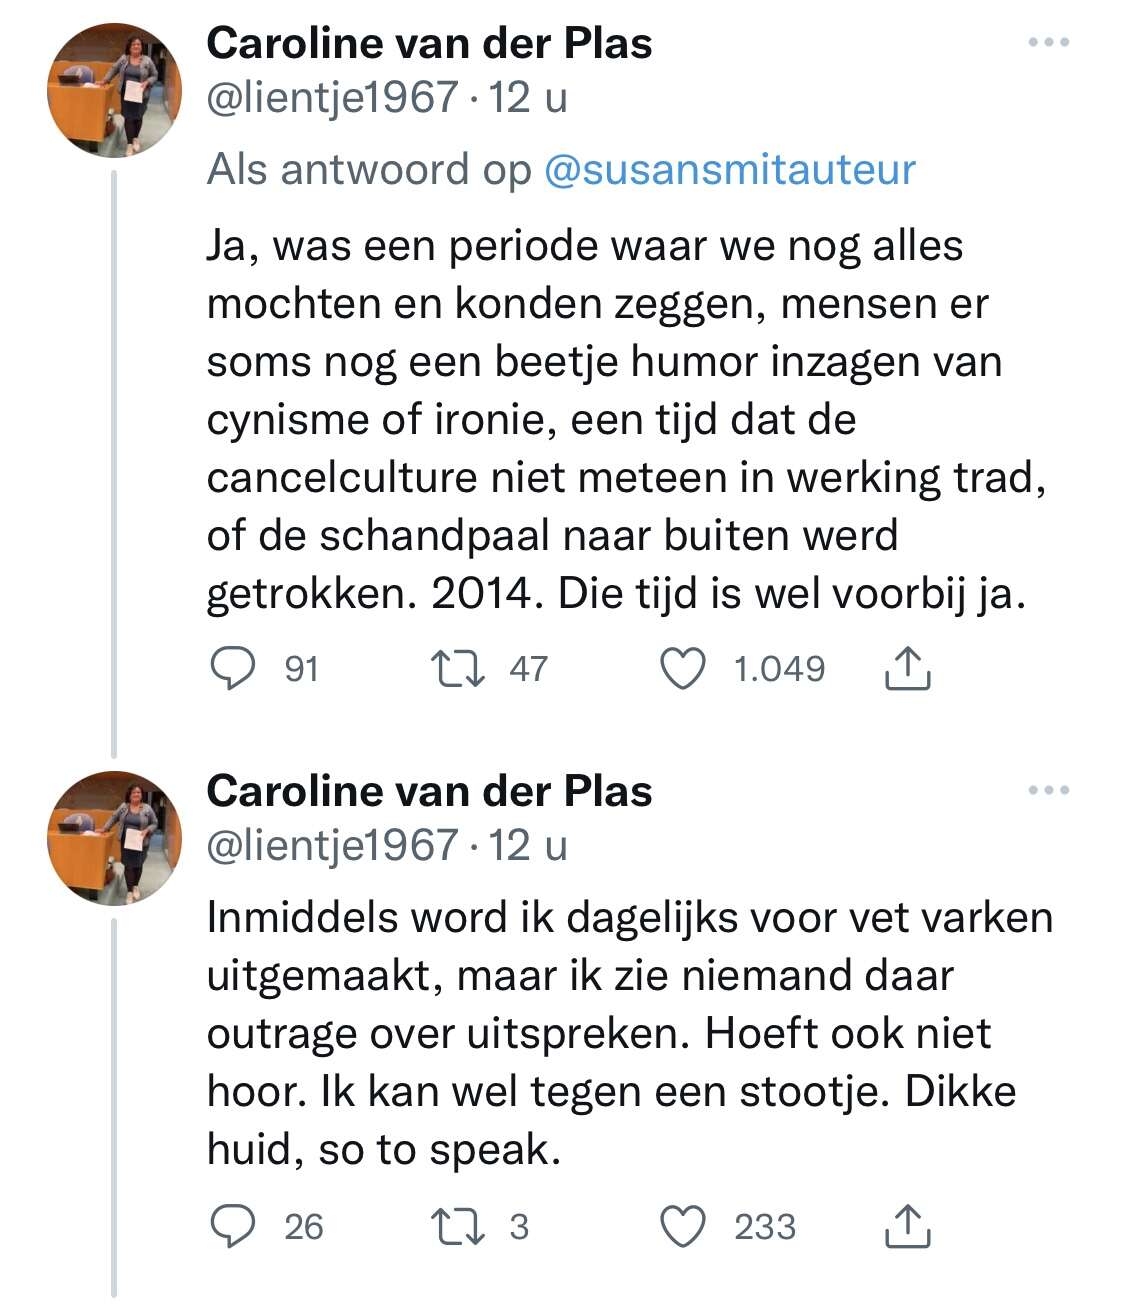1124x1313 pixels.
Task: Retweet the tweet with 3 retweets
Action: tap(457, 1226)
